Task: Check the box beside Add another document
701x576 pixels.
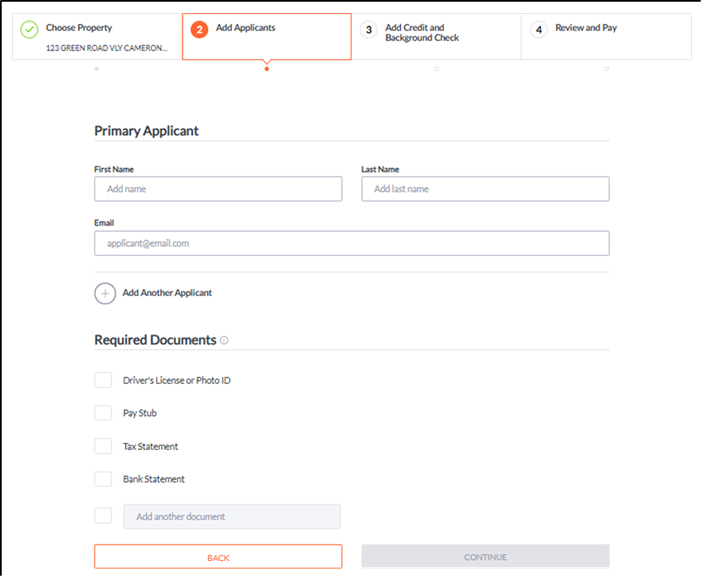Action: (103, 515)
